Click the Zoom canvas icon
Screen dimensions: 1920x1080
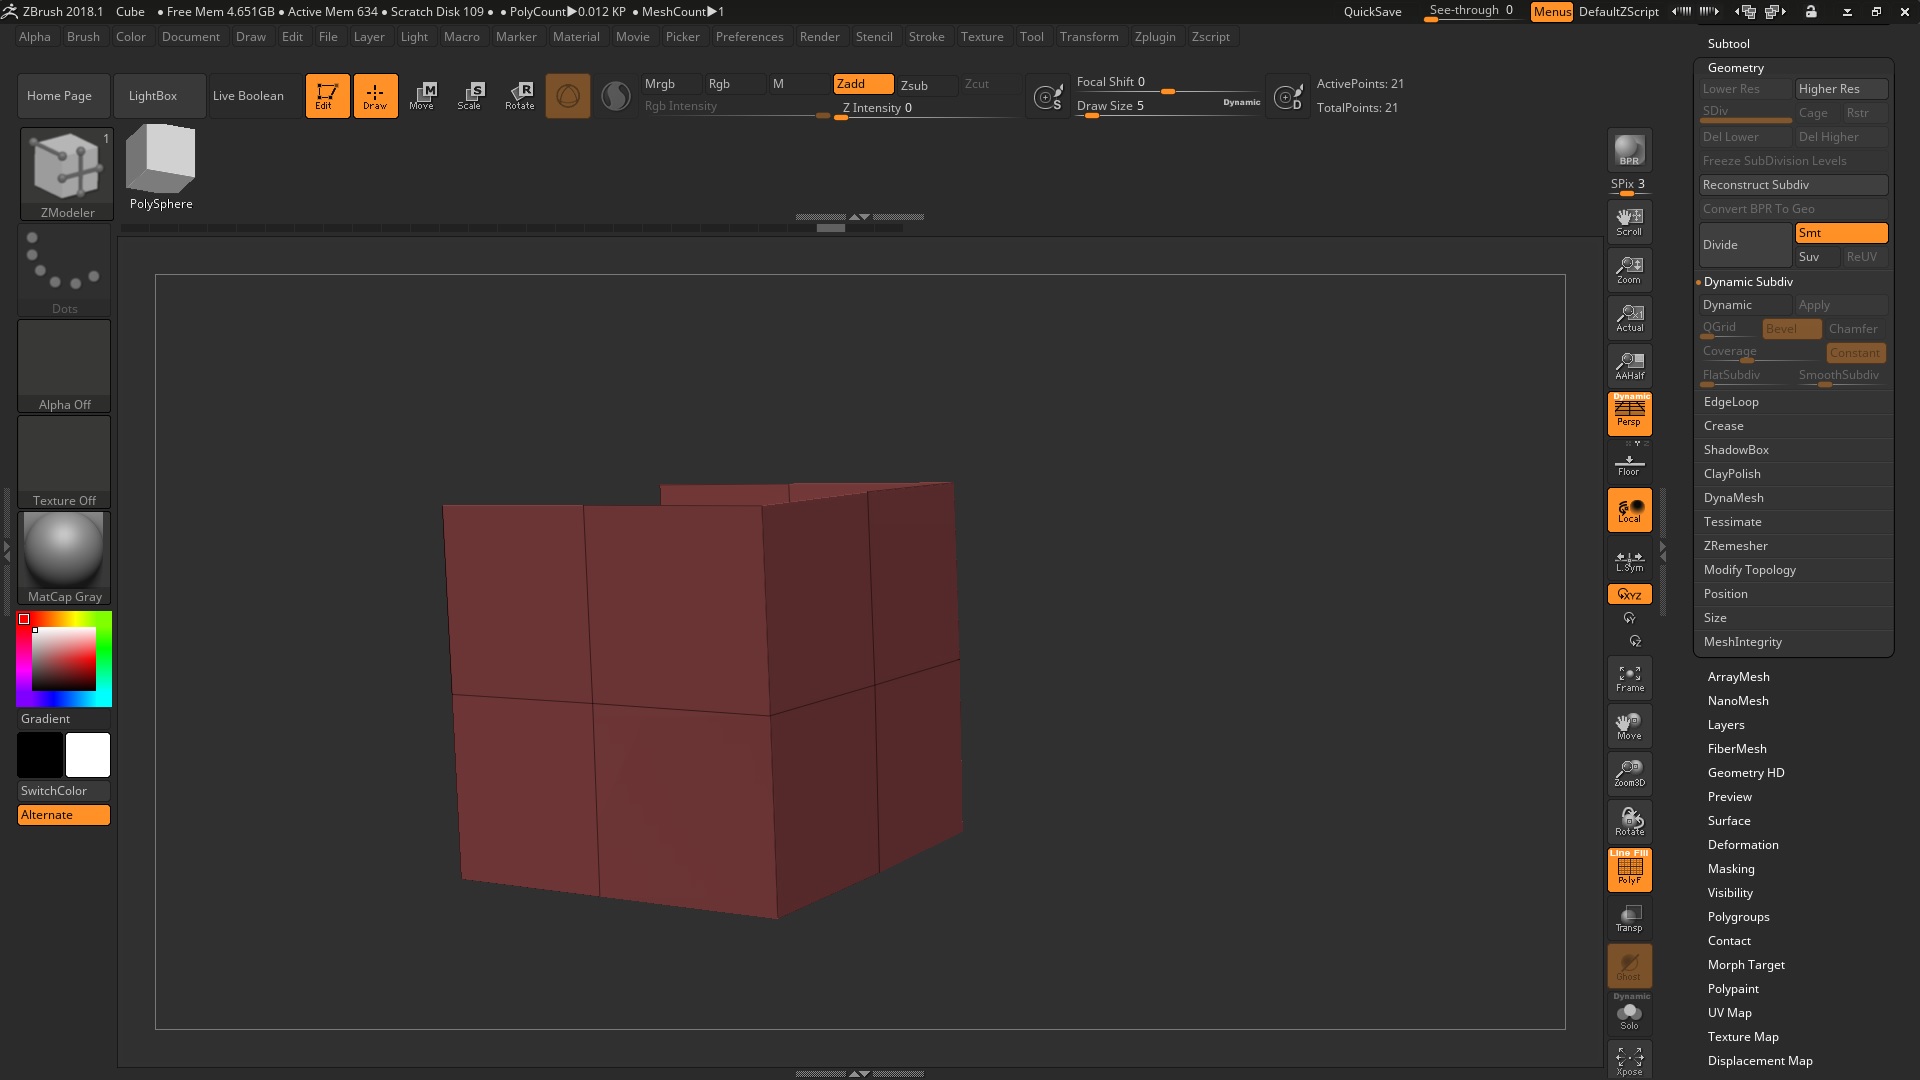pos(1630,270)
